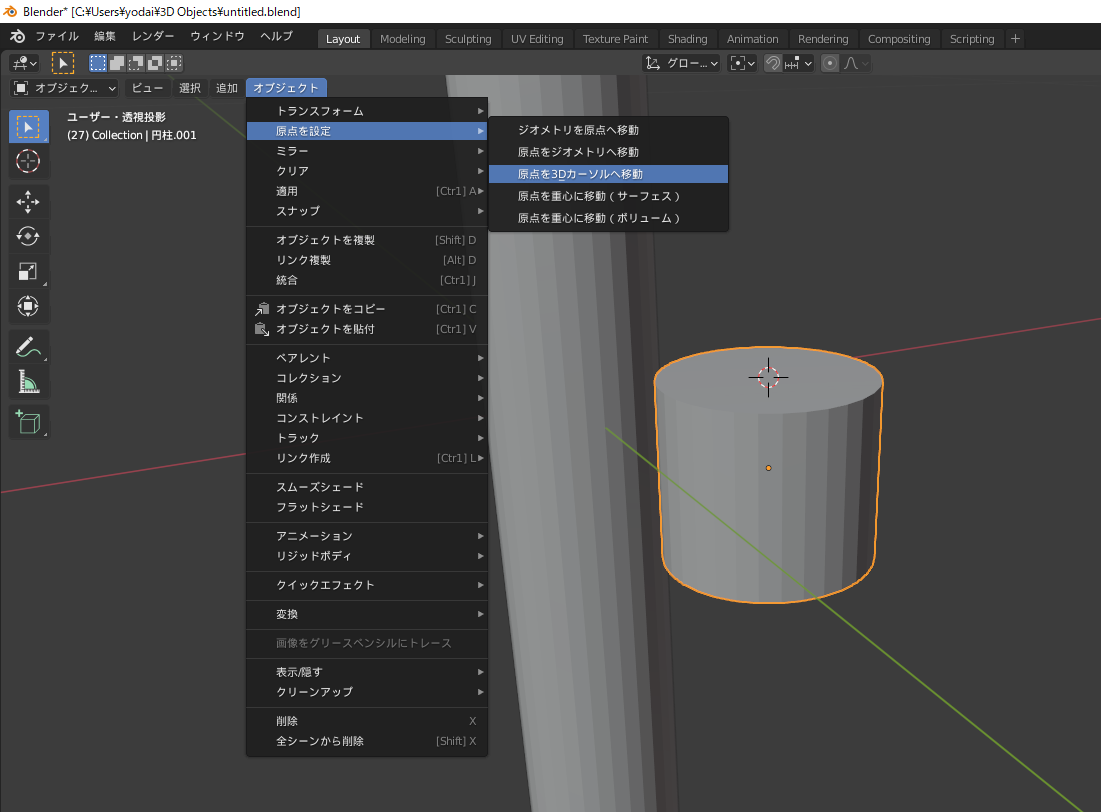Click スムーズシェード menu entry
The height and width of the screenshot is (812, 1101).
[367, 487]
